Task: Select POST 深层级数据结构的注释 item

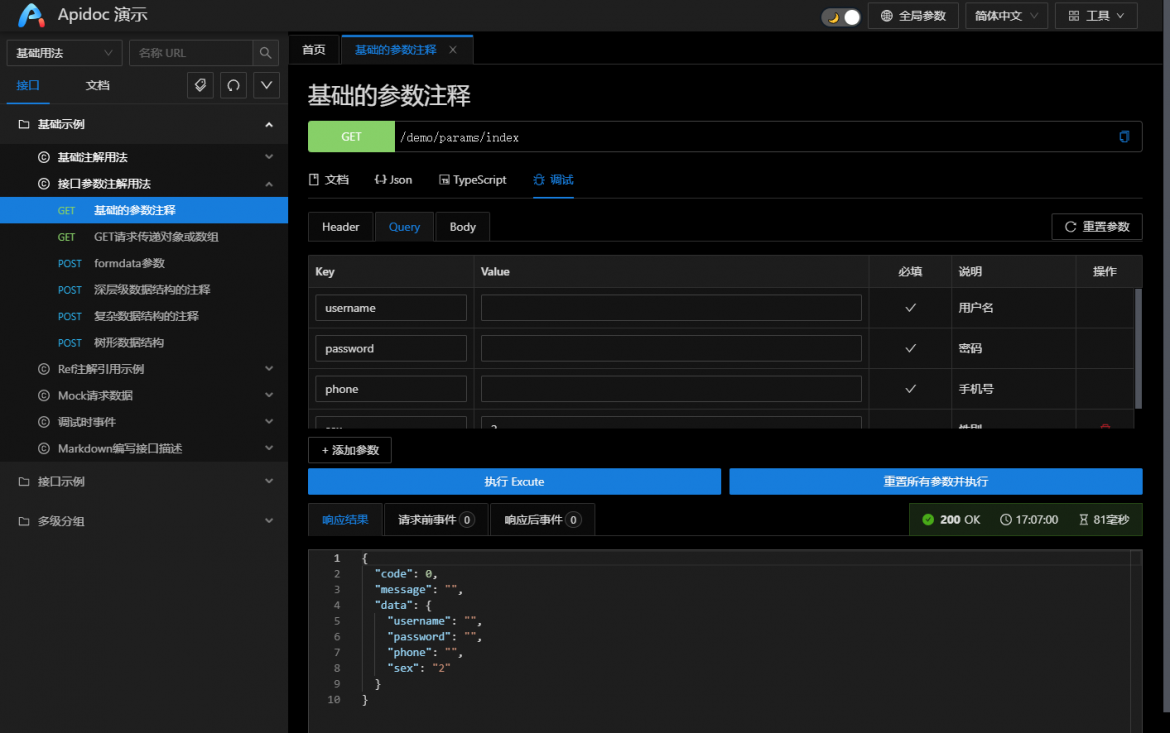Action: 144,290
